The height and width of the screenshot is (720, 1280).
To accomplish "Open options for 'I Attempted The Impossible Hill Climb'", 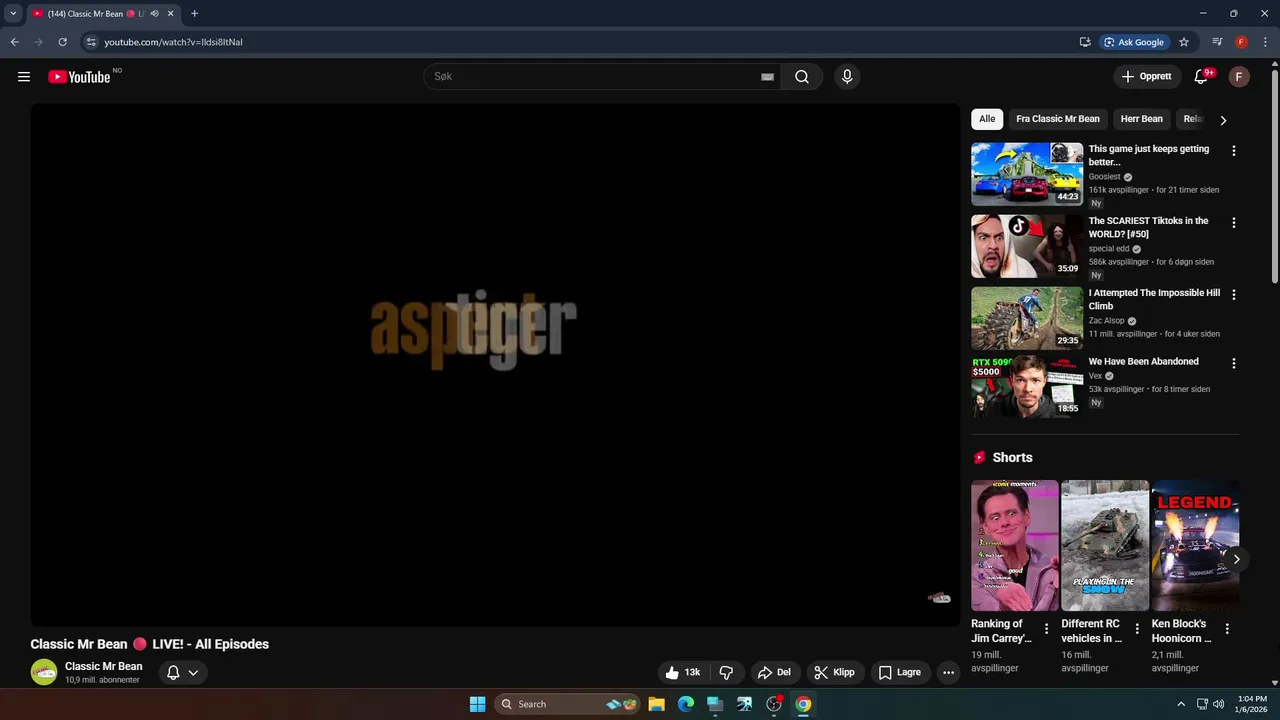I will tap(1233, 295).
